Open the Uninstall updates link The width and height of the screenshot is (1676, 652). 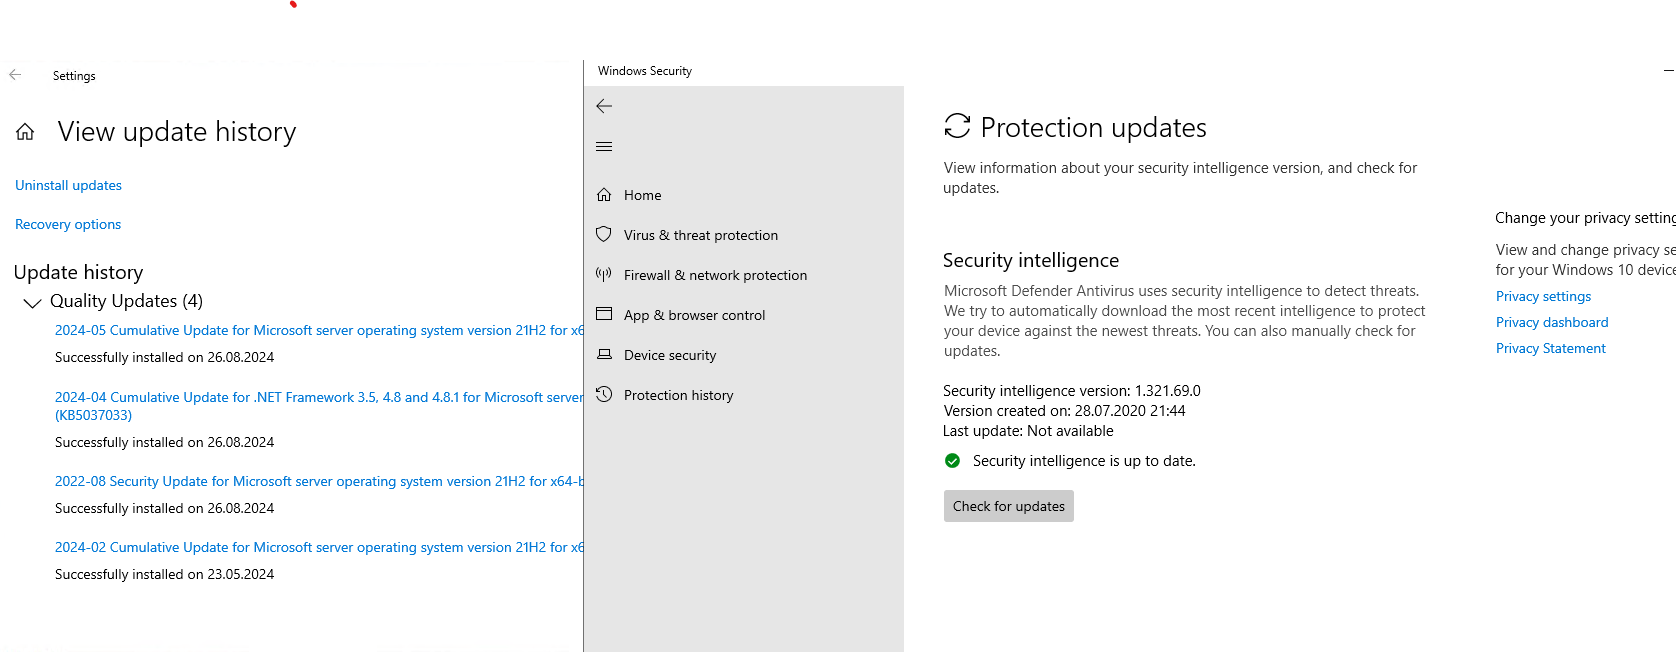(x=68, y=185)
